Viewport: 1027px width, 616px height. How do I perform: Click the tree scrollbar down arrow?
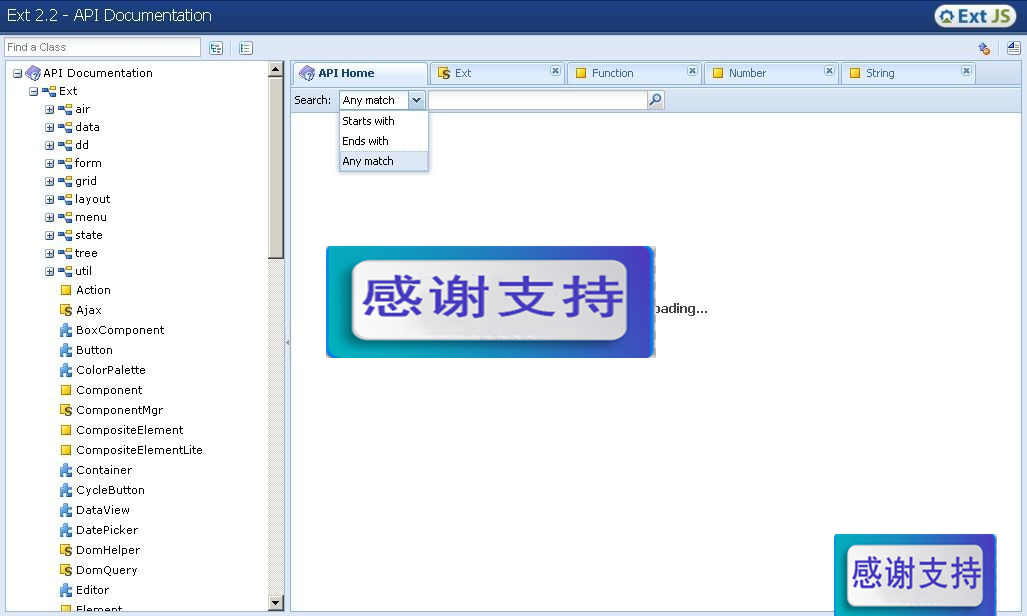(x=276, y=603)
